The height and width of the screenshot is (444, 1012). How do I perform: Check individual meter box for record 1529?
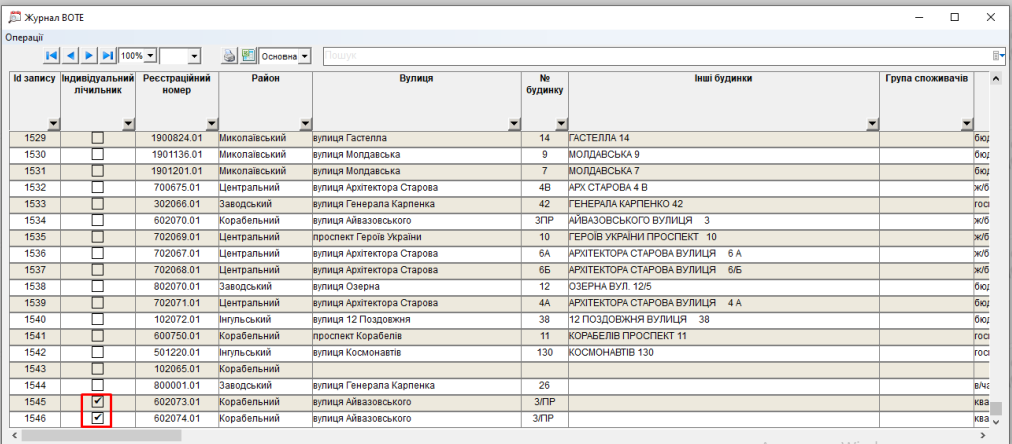97,138
